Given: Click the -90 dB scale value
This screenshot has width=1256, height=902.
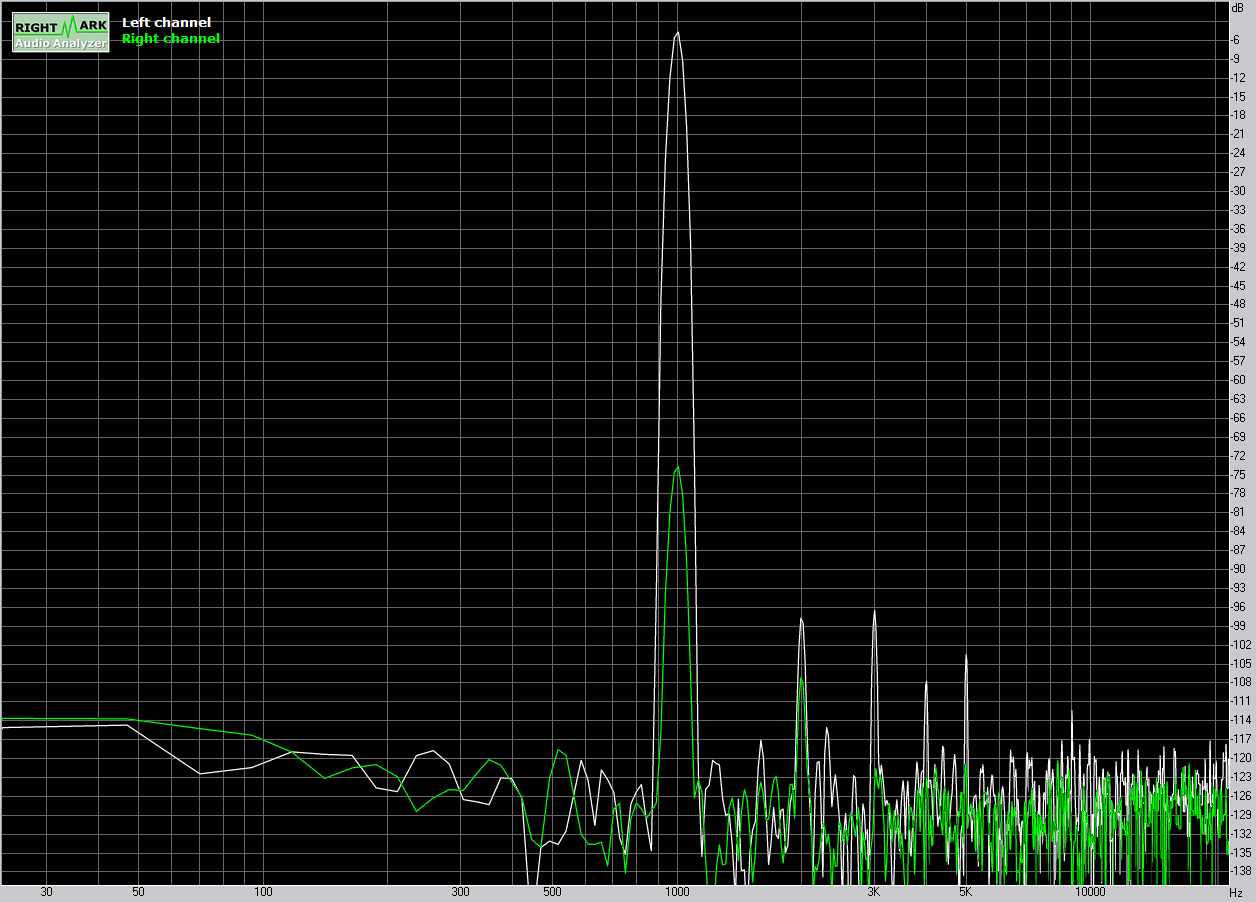Looking at the screenshot, I should (1238, 568).
